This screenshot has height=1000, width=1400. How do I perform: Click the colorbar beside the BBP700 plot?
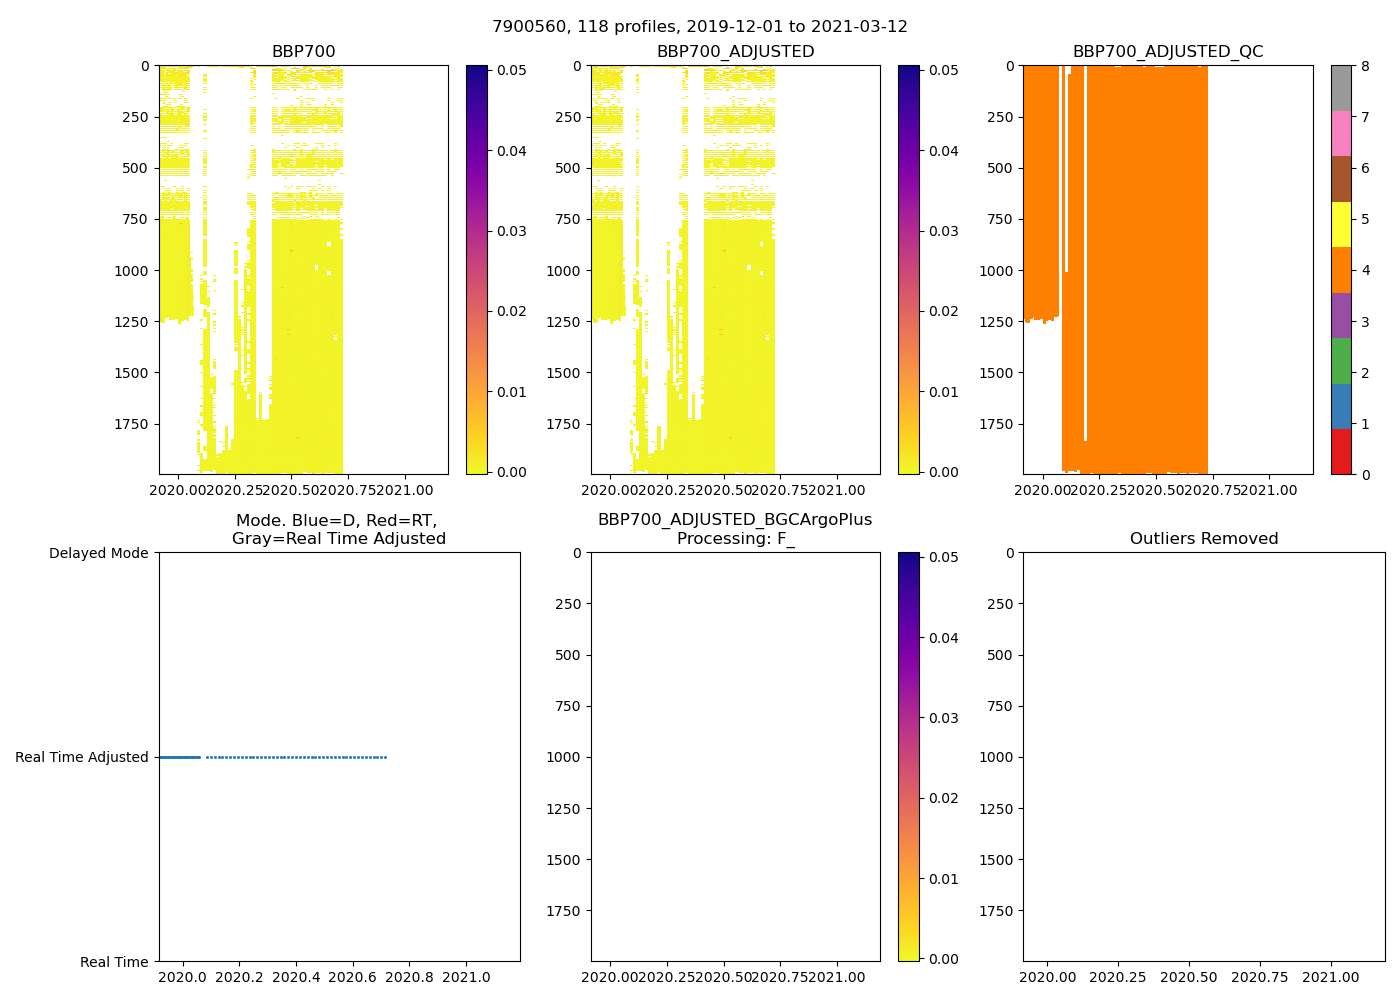coord(477,270)
